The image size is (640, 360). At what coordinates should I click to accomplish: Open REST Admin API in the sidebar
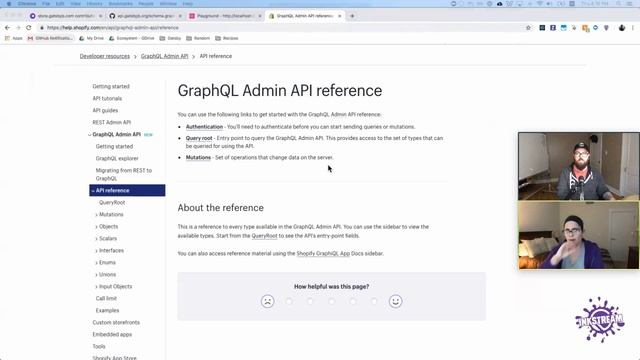pyautogui.click(x=111, y=122)
